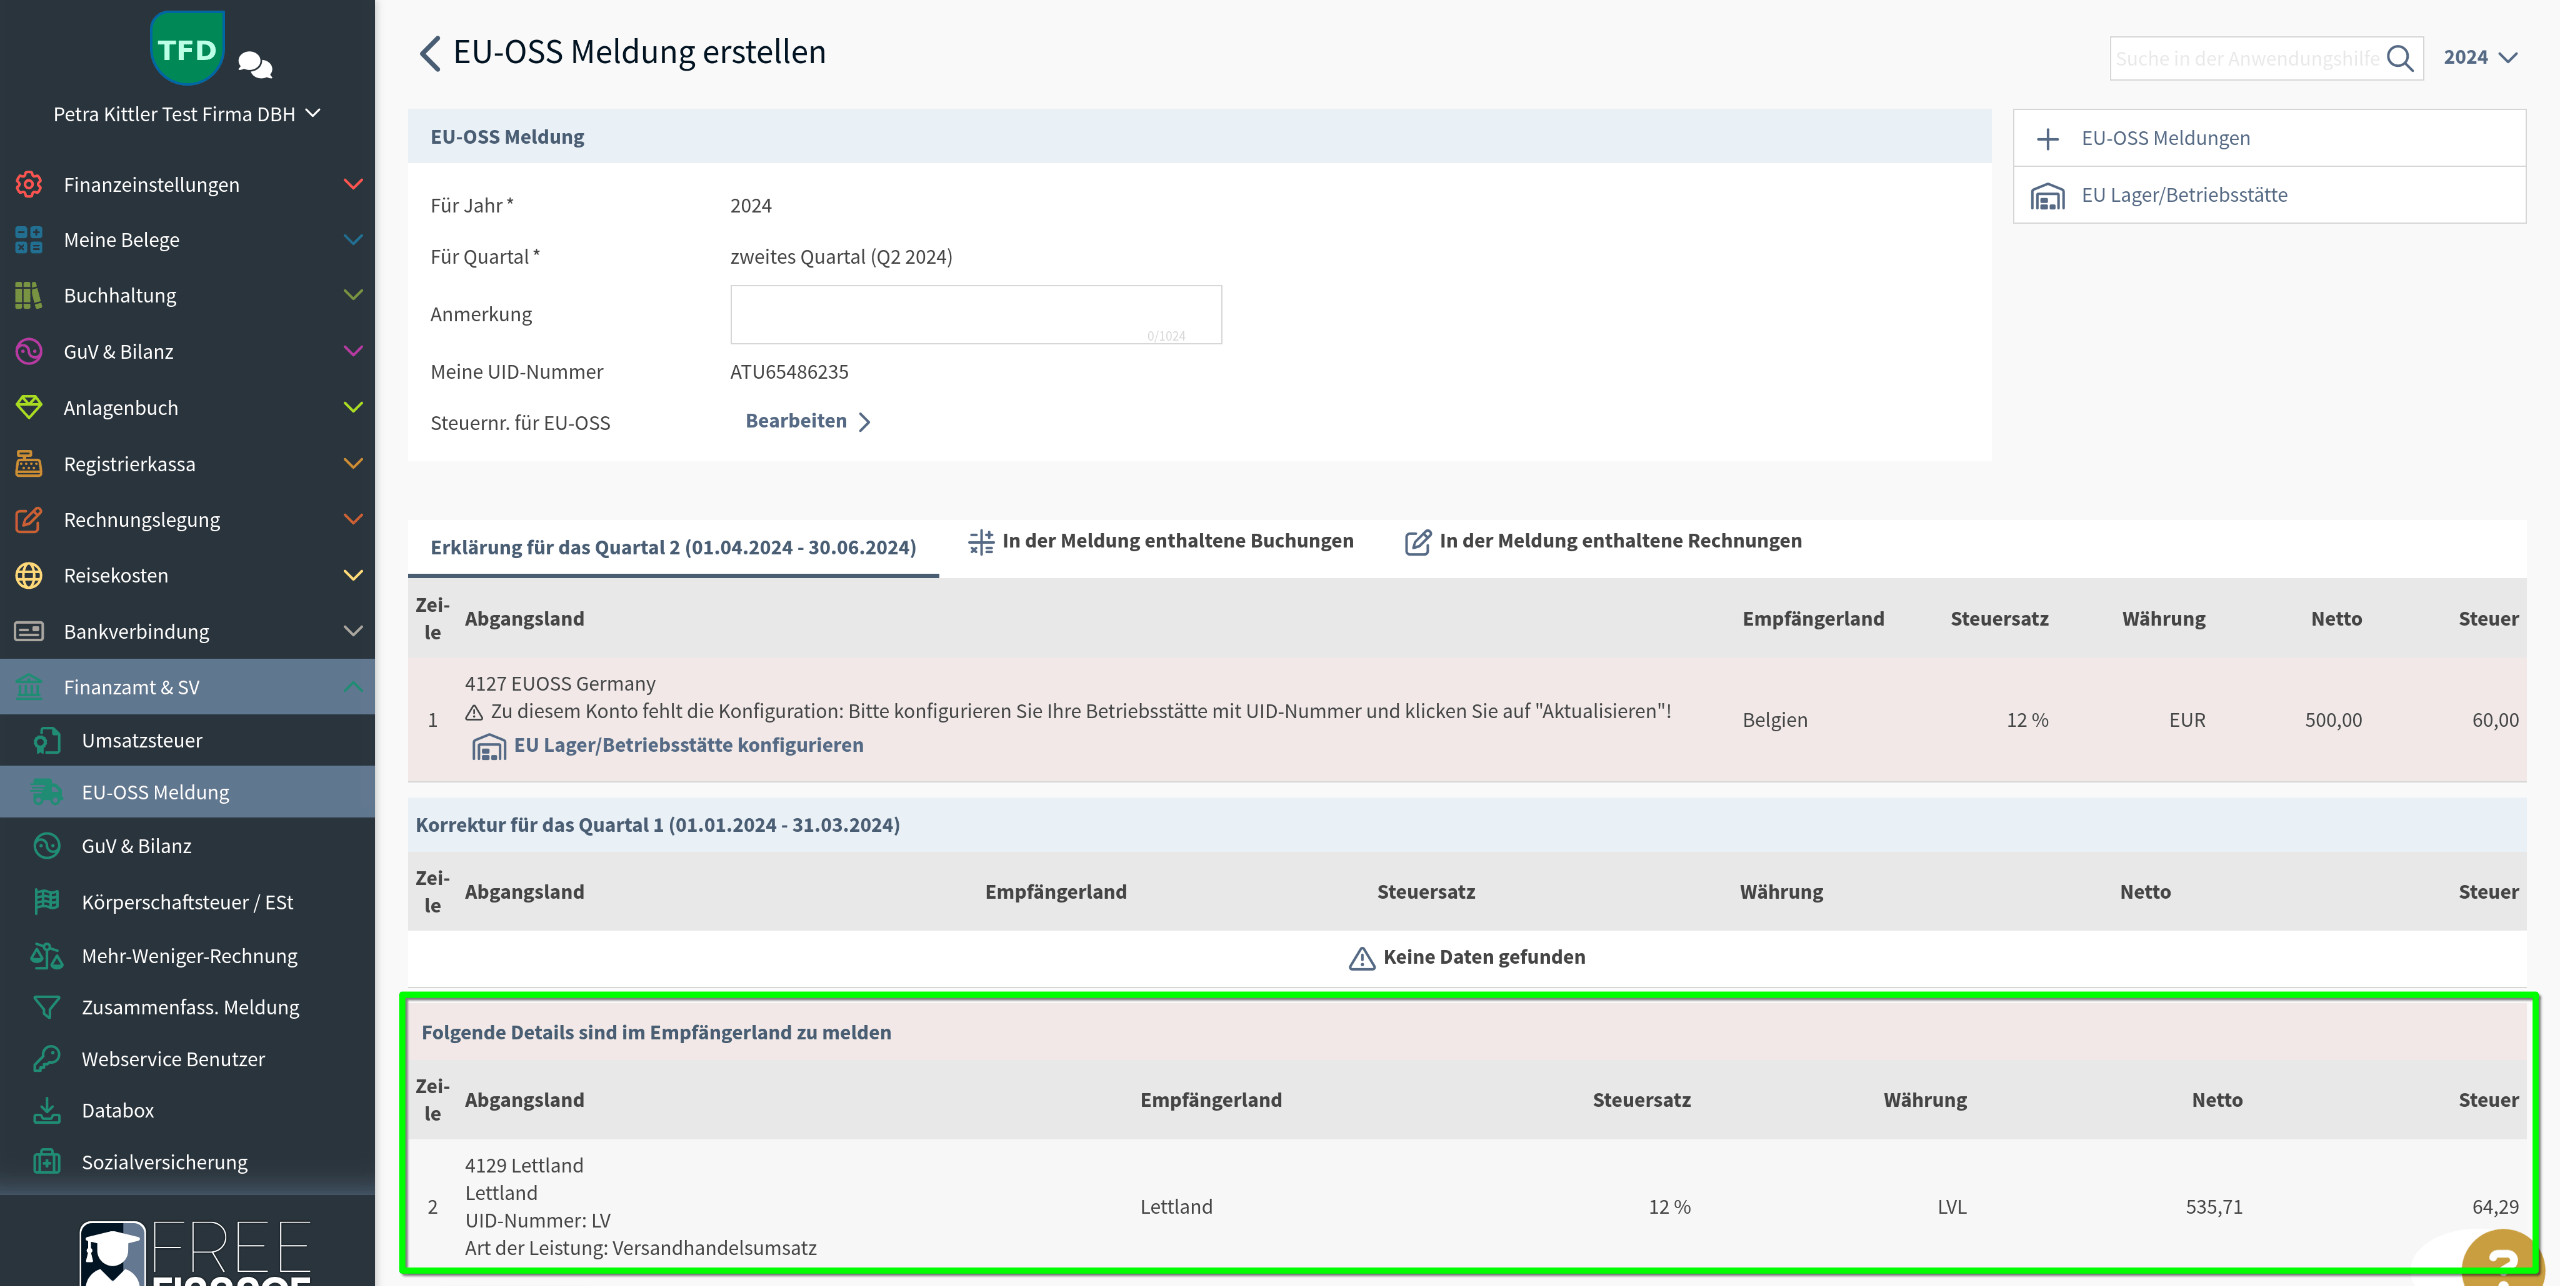Viewport: 2560px width, 1286px height.
Task: Collapse the Finanzamt & SV section
Action: 352,687
